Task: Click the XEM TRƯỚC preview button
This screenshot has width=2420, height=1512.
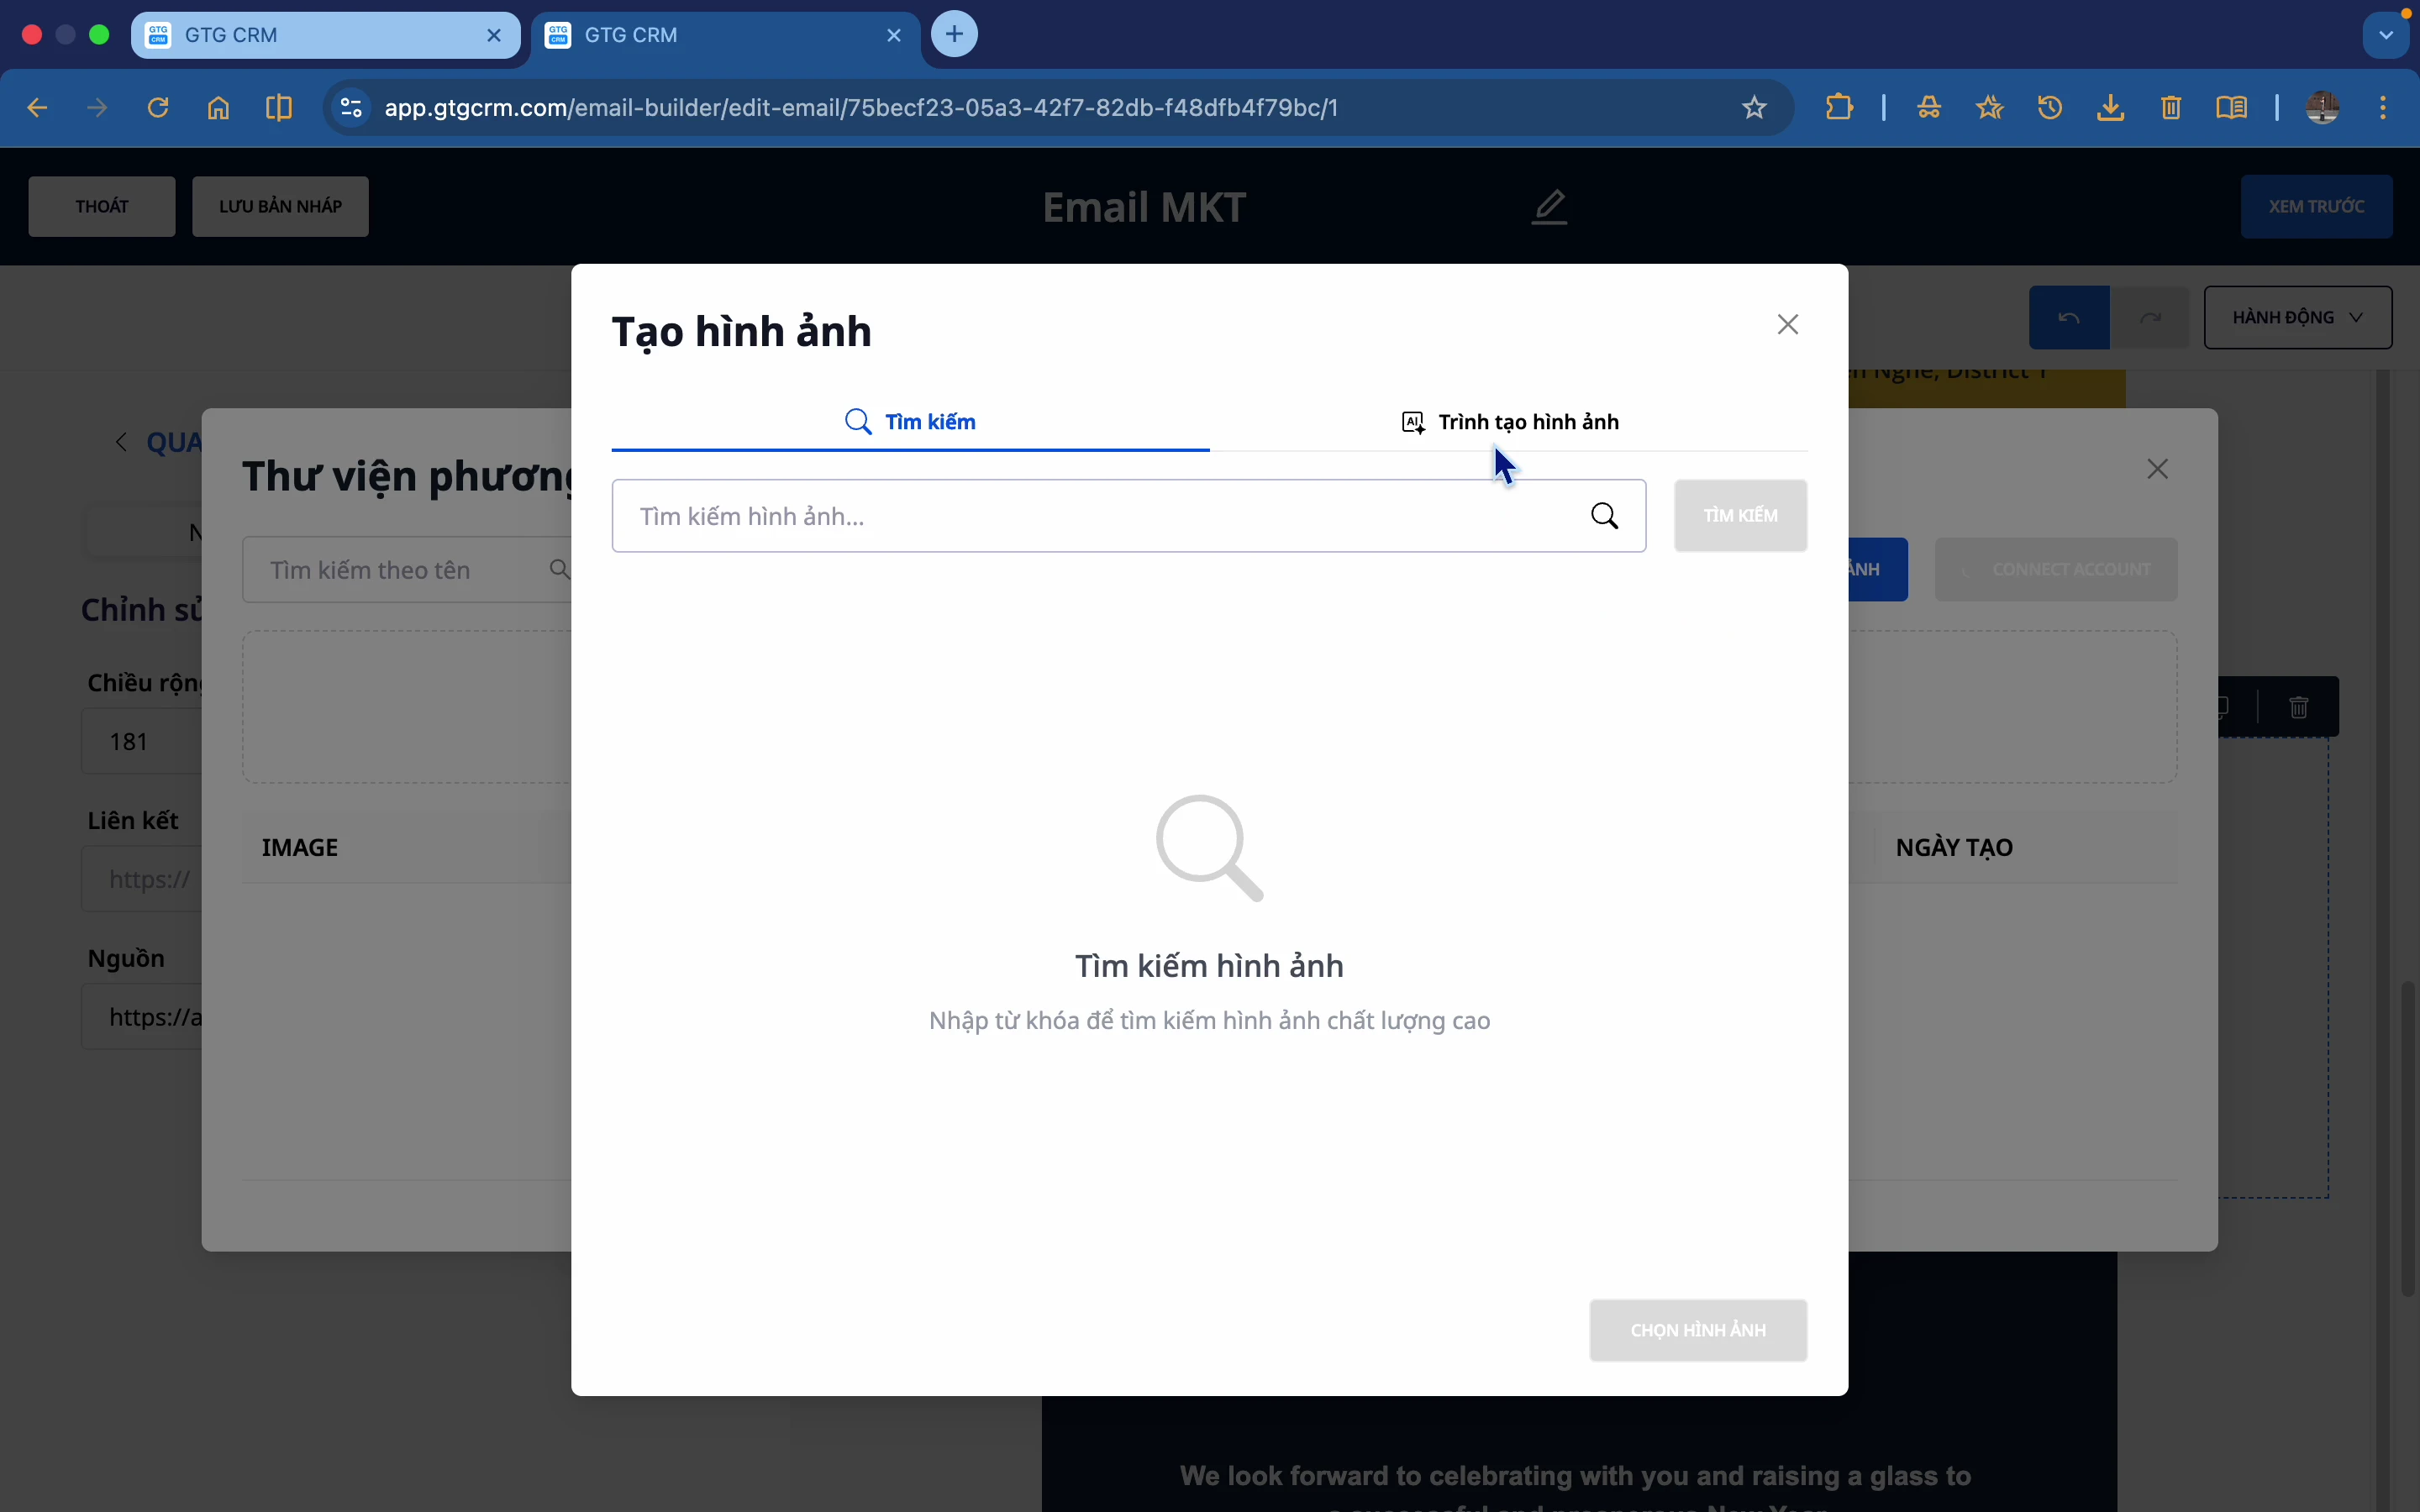Action: coord(2315,207)
